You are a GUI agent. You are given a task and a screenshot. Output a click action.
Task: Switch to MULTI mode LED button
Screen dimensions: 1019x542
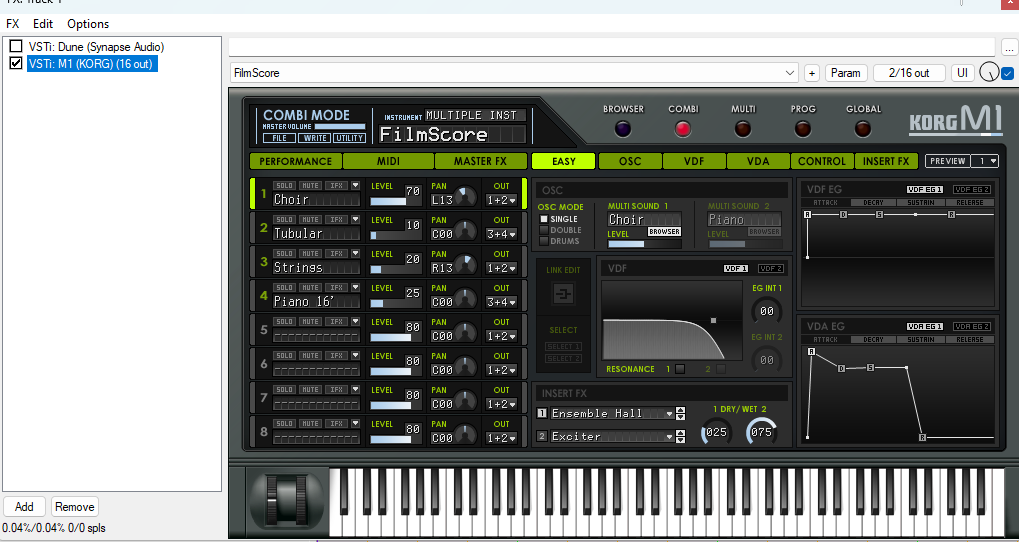743,129
